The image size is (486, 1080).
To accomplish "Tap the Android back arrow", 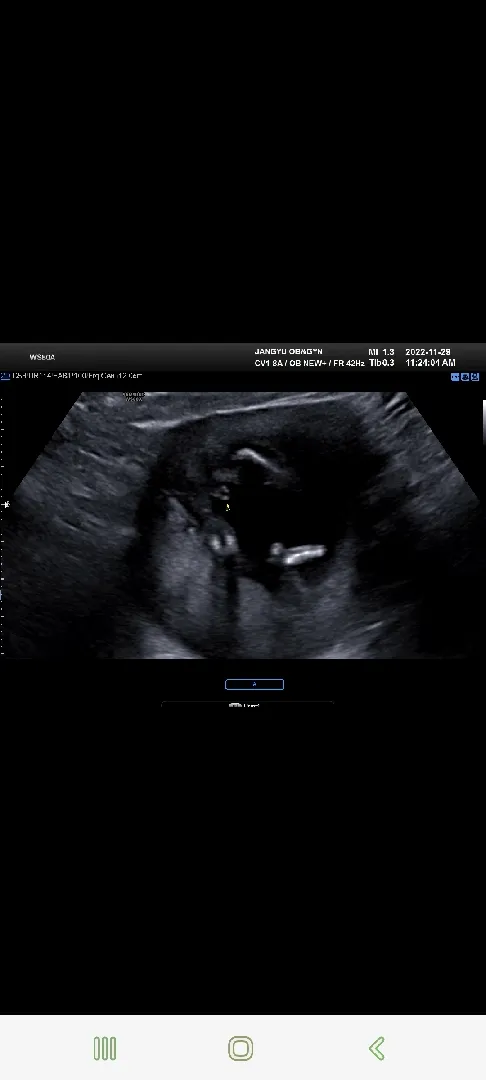I will click(x=377, y=1048).
